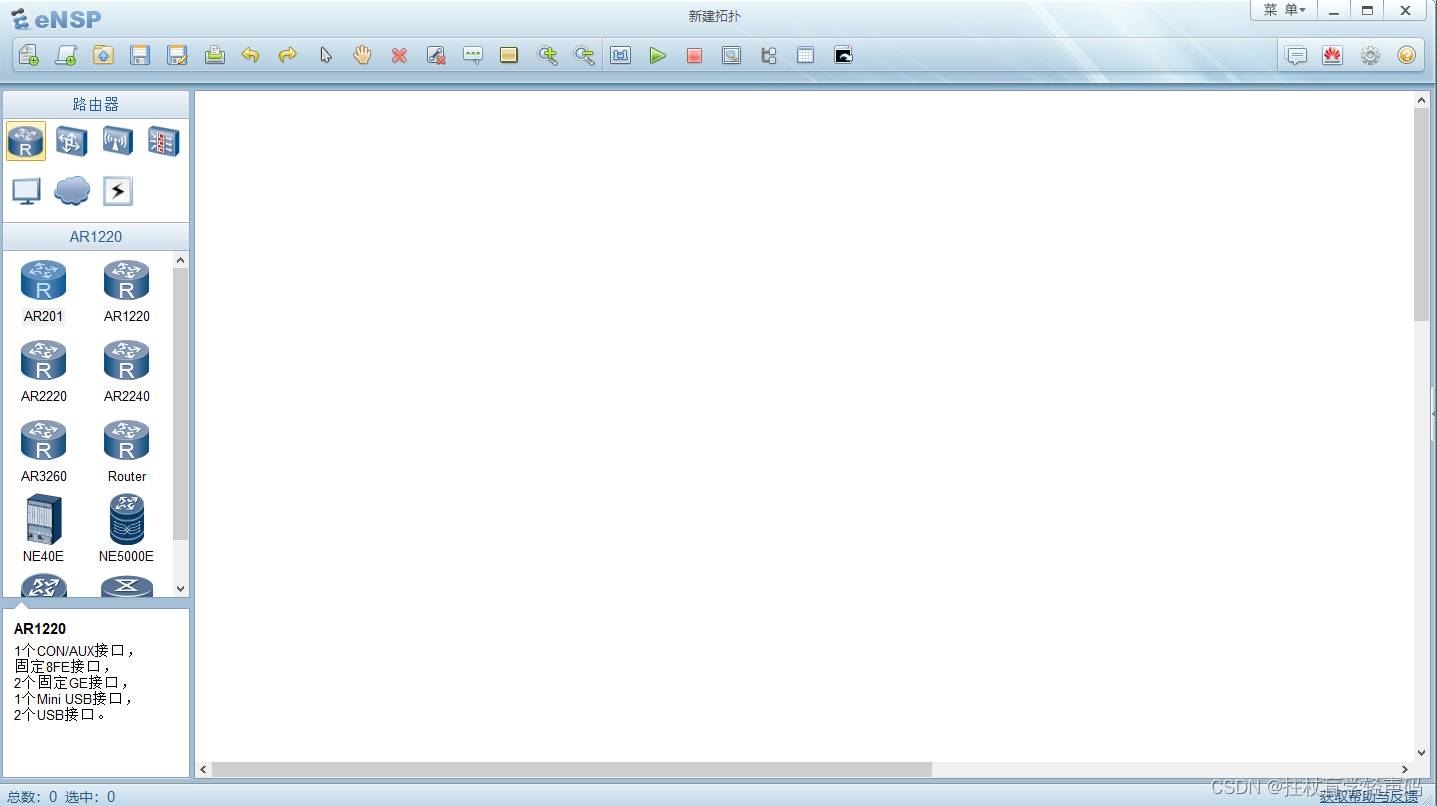Click canvas vertical scroll up arrow
The height and width of the screenshot is (806, 1437).
(x=1422, y=100)
